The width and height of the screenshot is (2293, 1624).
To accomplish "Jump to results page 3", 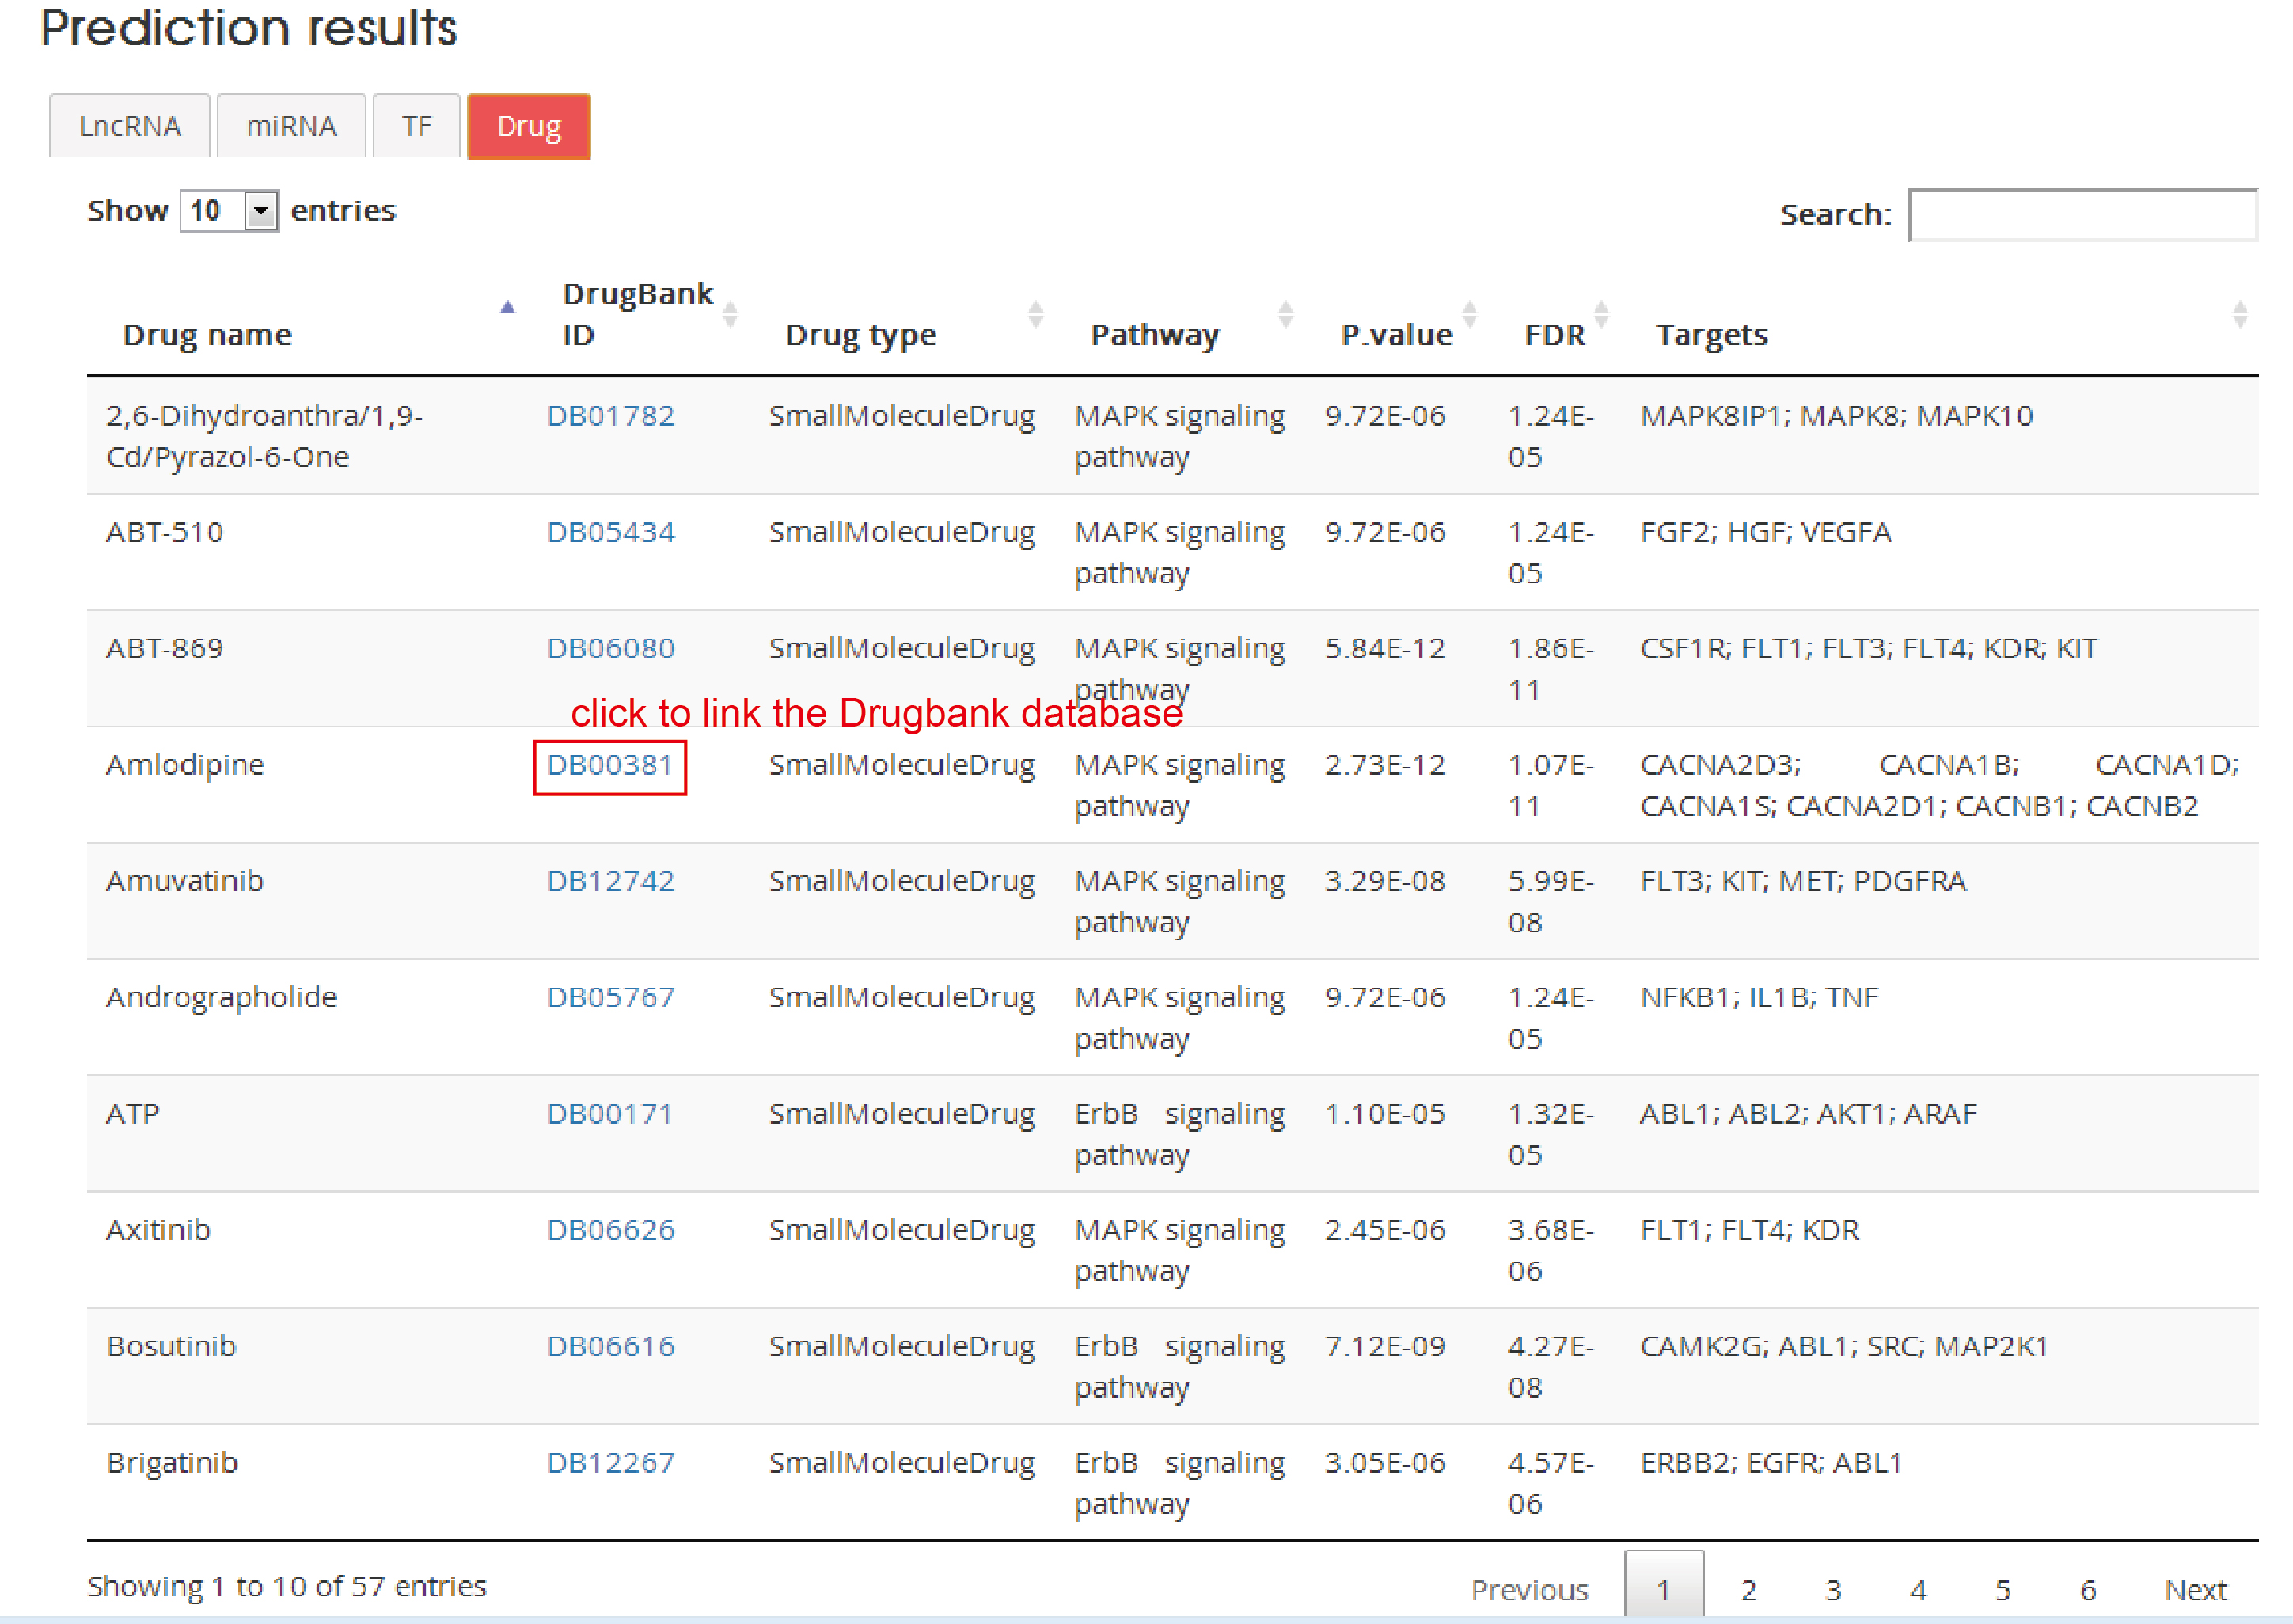I will coord(1833,1589).
